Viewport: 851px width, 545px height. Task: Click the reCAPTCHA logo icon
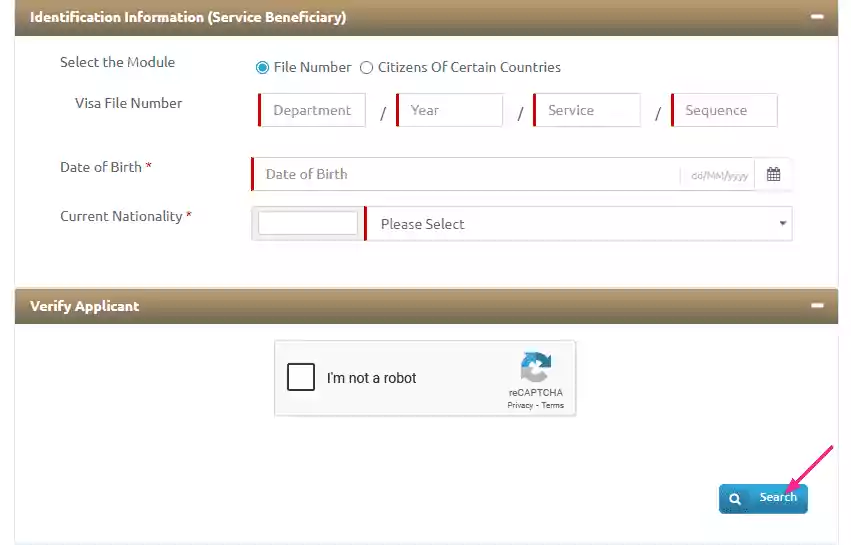536,367
